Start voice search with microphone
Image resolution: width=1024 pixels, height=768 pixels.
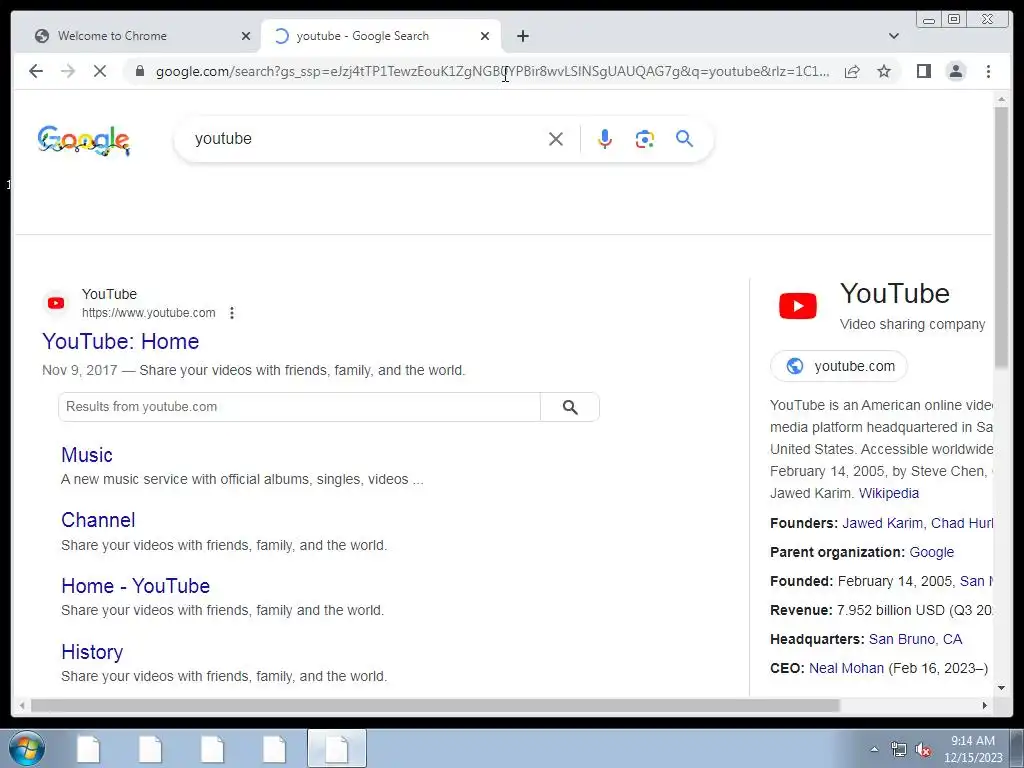(605, 138)
